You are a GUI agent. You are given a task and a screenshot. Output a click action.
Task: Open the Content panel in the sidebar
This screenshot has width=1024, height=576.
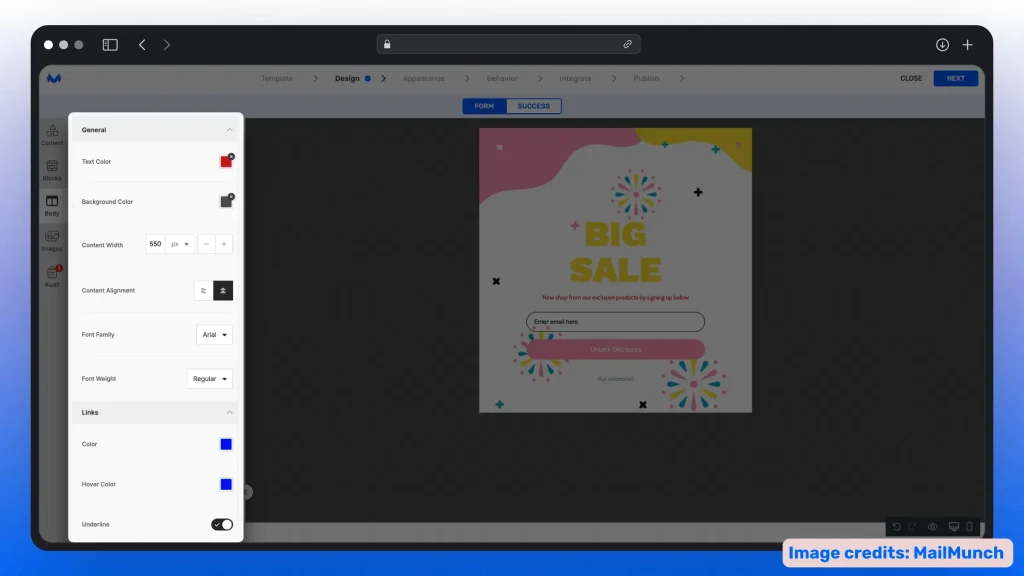[52, 136]
